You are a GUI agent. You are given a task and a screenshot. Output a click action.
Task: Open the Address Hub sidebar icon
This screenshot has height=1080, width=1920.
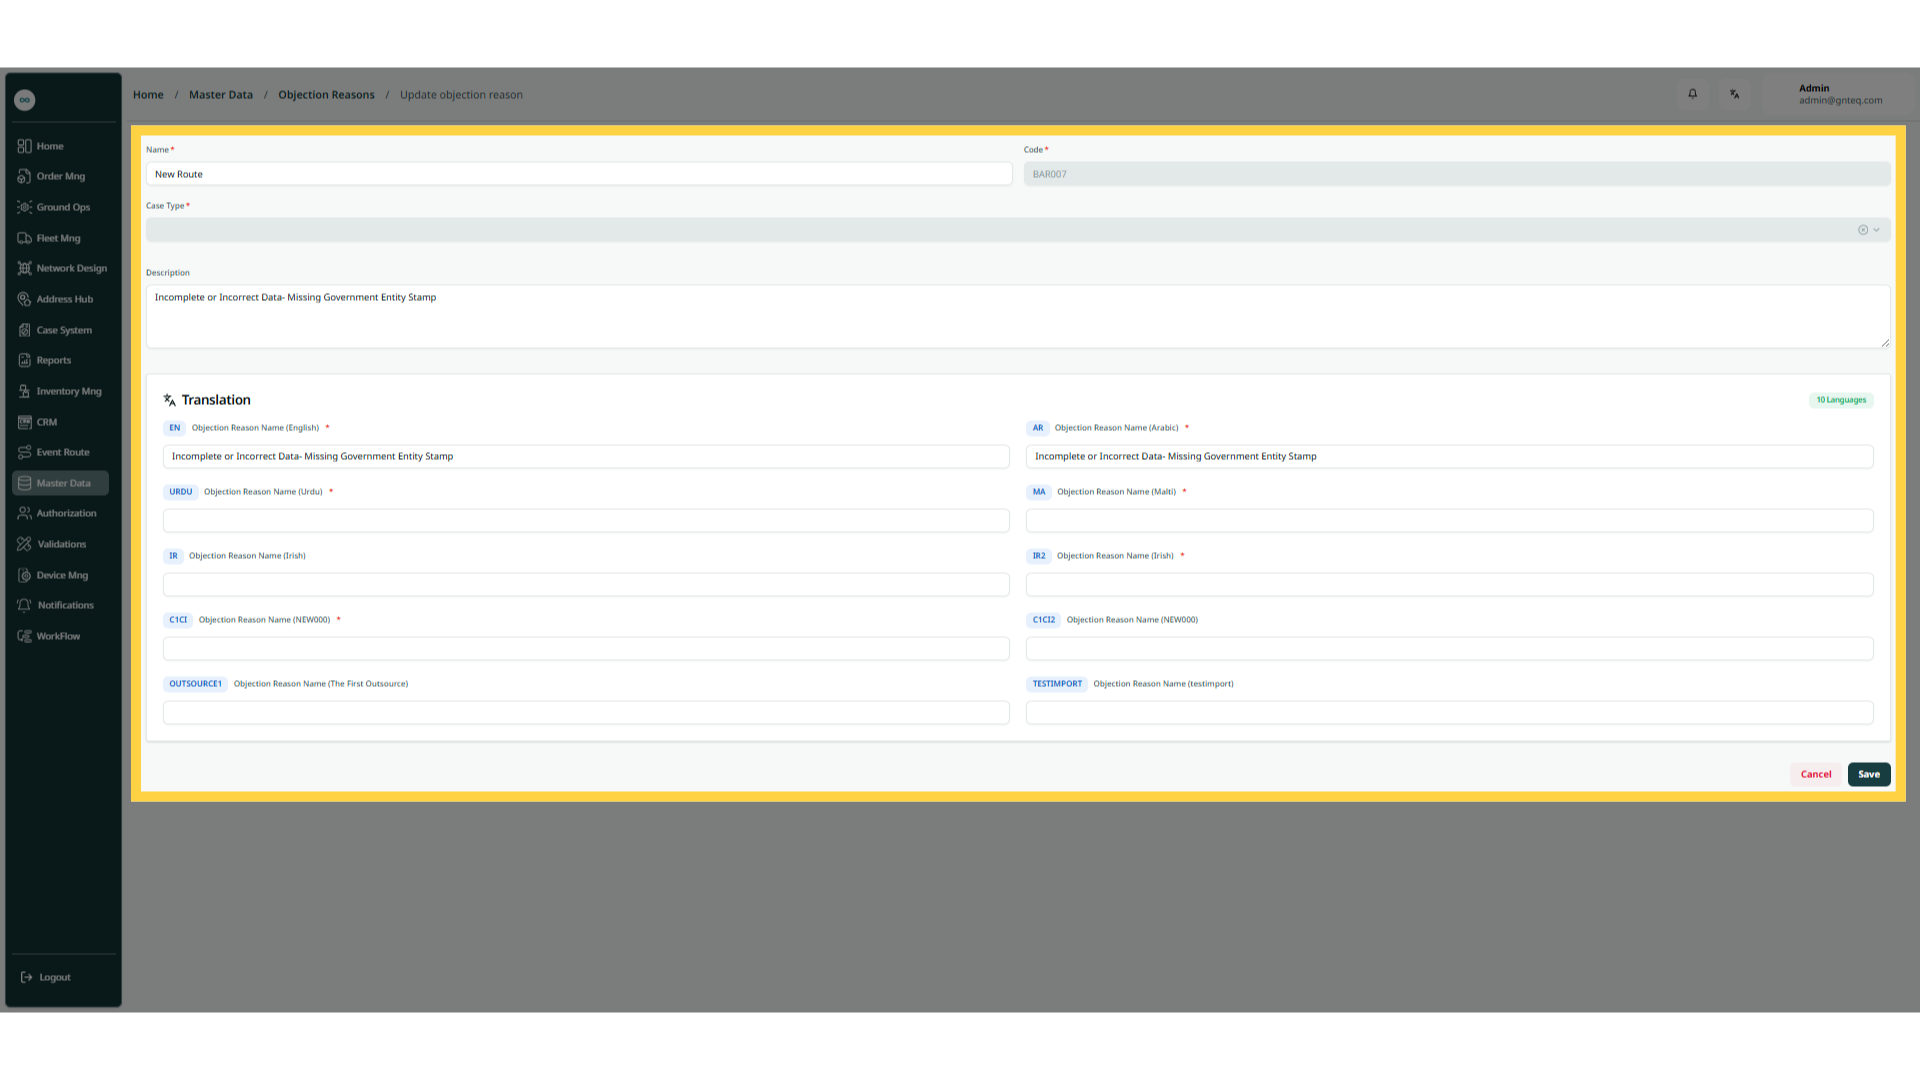[24, 299]
